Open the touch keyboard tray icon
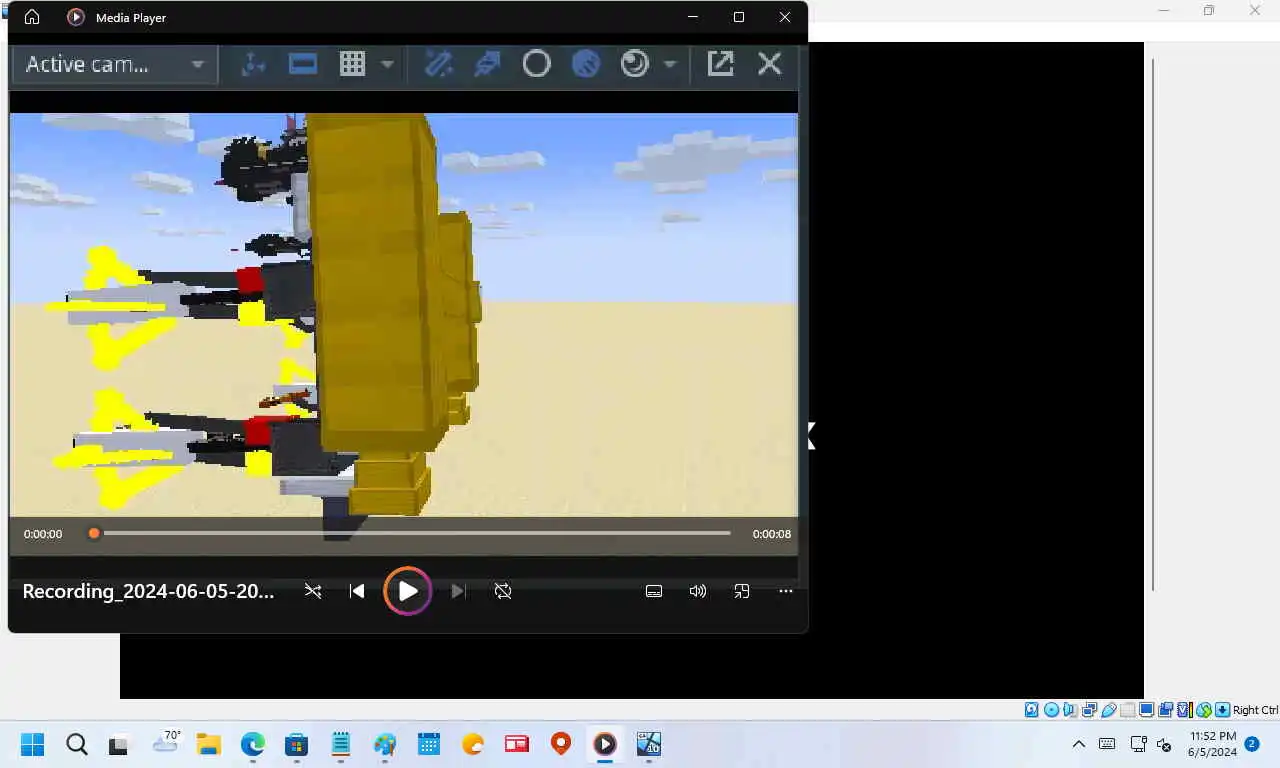The image size is (1280, 768). click(x=1107, y=744)
